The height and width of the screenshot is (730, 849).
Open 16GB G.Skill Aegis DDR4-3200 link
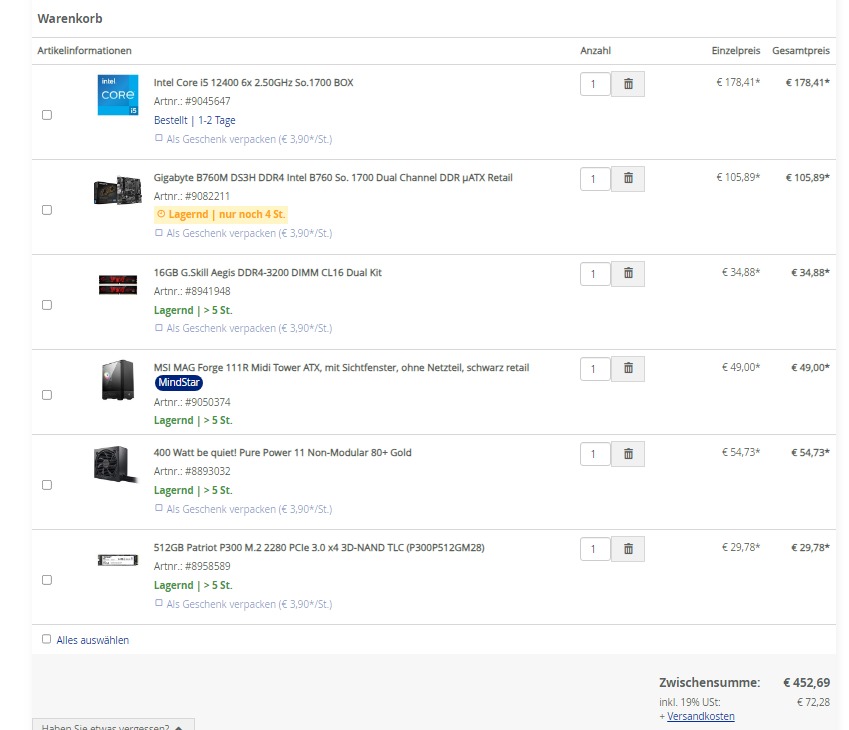(267, 272)
